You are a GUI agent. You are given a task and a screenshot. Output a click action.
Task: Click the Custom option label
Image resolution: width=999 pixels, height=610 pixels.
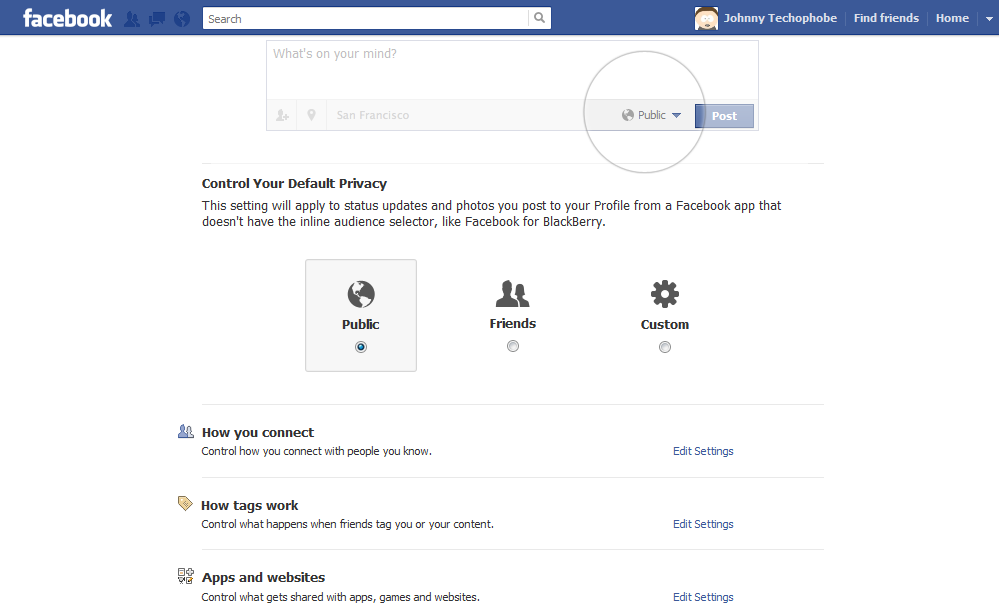click(x=665, y=324)
